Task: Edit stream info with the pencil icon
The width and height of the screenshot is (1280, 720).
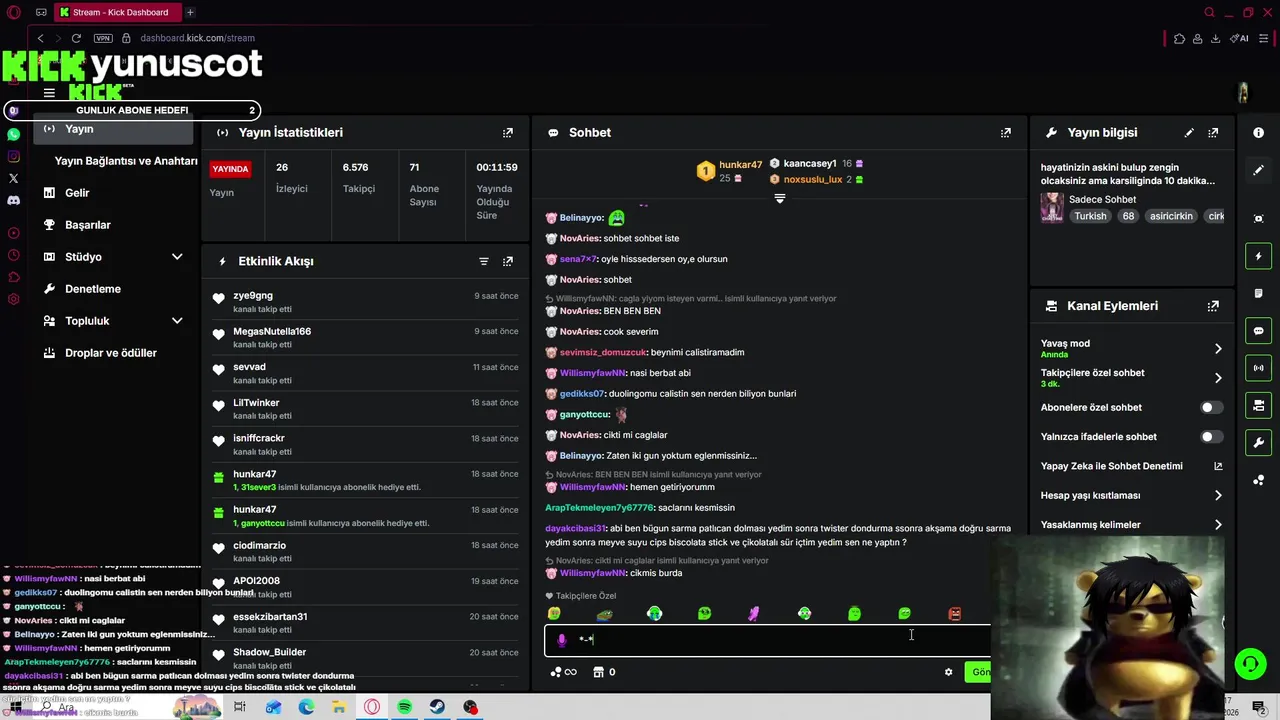Action: click(x=1189, y=132)
